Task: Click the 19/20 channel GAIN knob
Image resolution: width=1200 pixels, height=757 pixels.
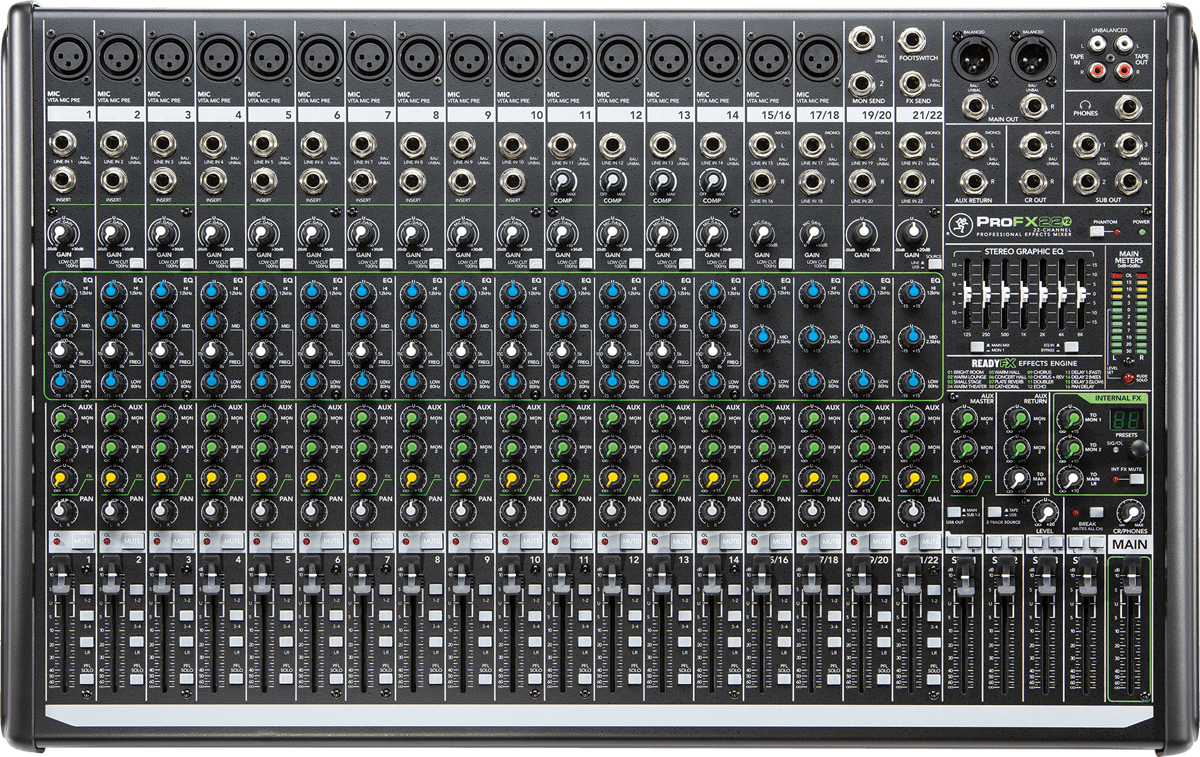Action: pos(861,236)
